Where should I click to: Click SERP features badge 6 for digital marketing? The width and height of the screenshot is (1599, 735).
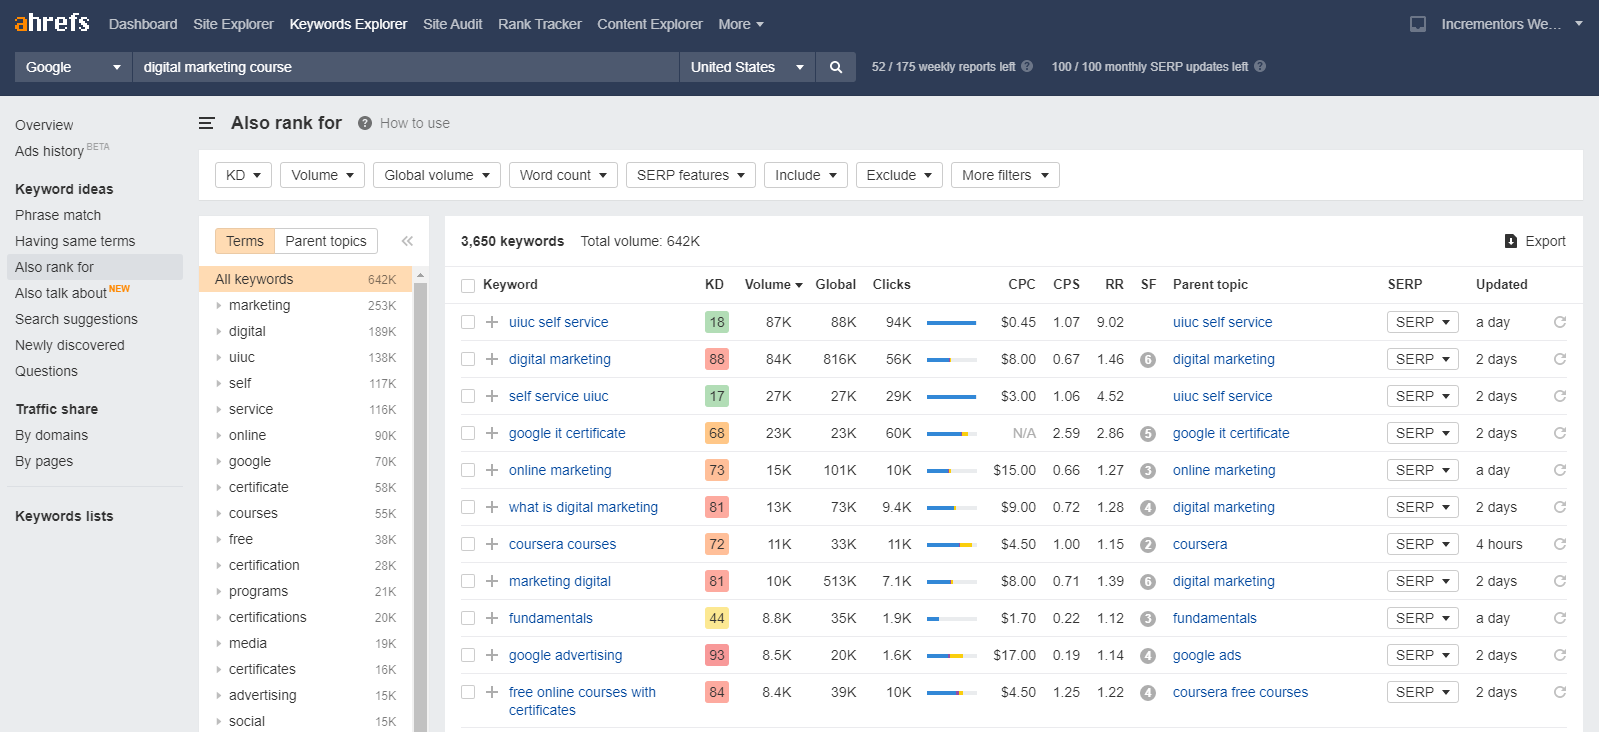coord(1148,360)
